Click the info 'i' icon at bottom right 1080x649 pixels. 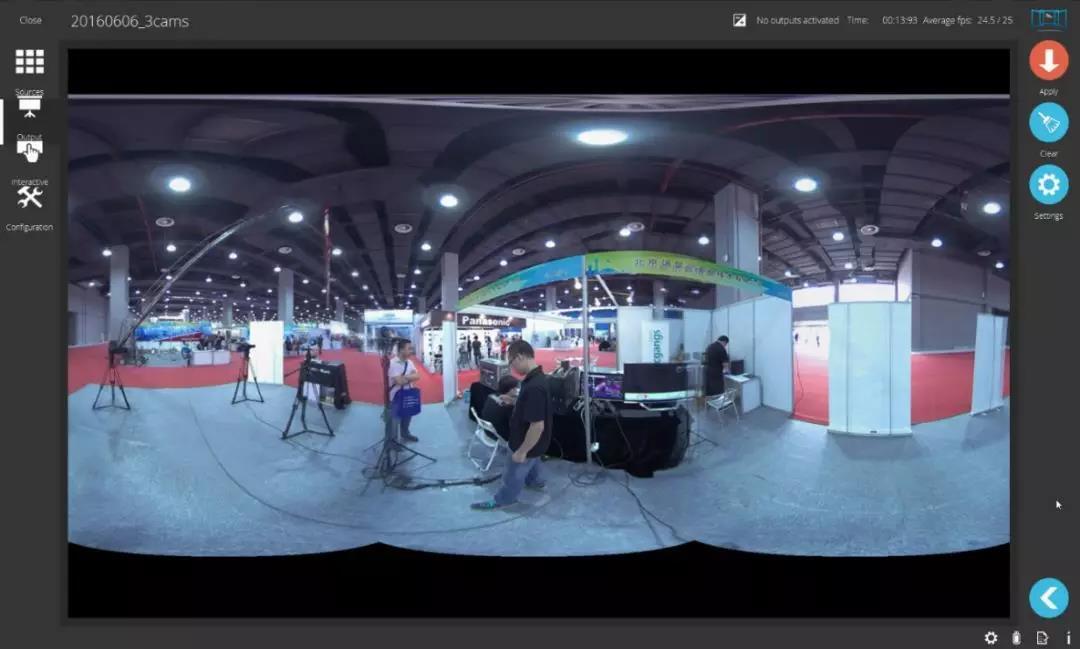point(1068,638)
